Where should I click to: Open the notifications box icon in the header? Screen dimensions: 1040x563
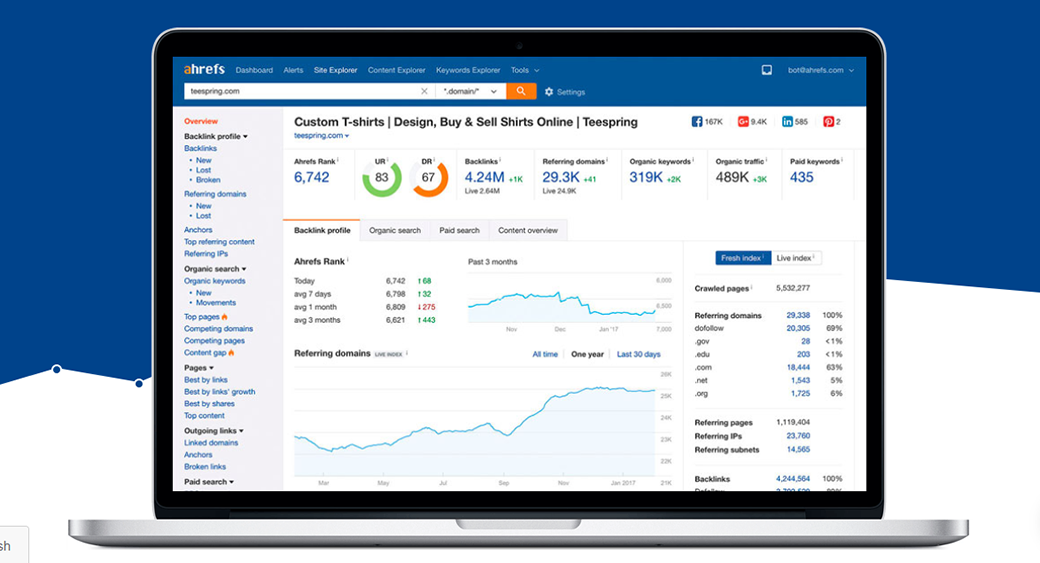[x=767, y=70]
